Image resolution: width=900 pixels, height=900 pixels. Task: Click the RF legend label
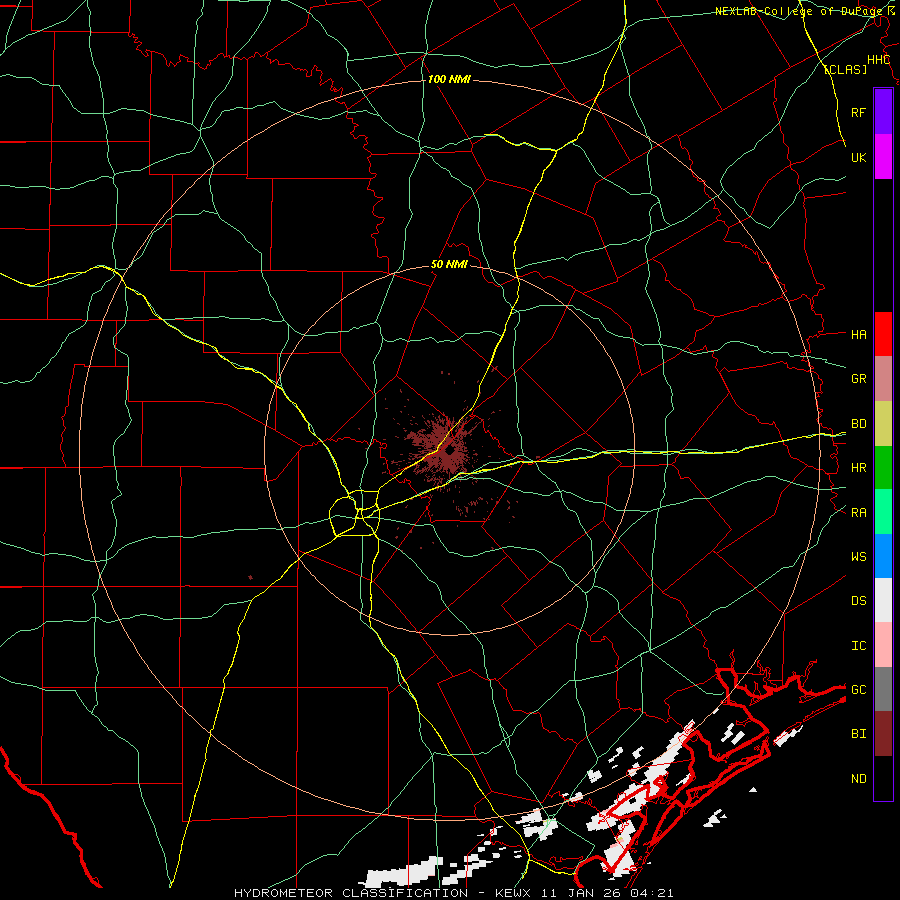coord(858,112)
